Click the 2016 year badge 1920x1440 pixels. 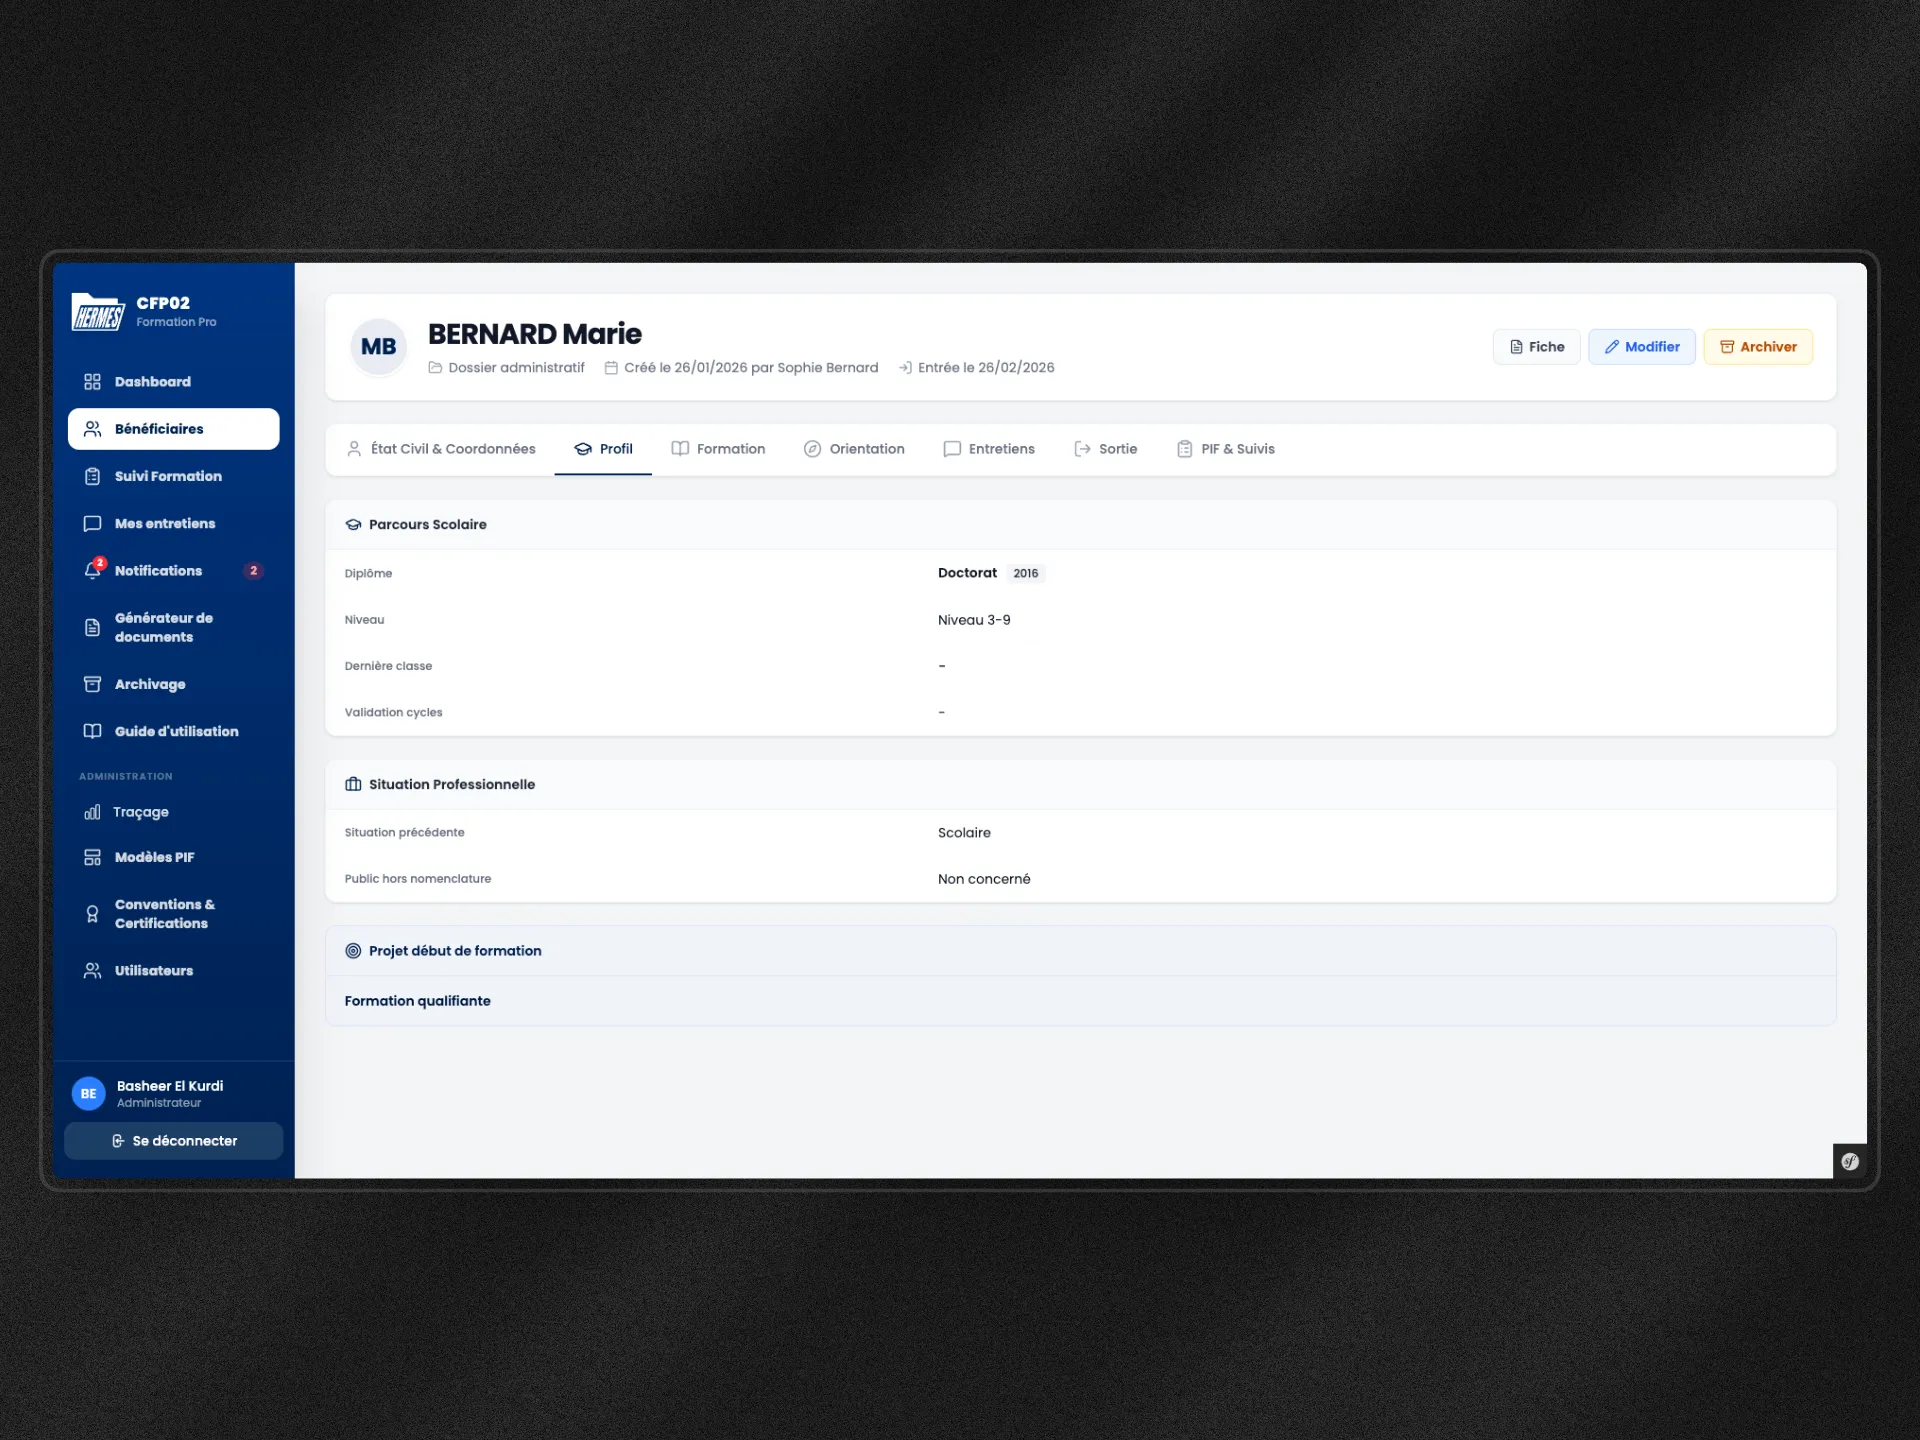[x=1025, y=573]
